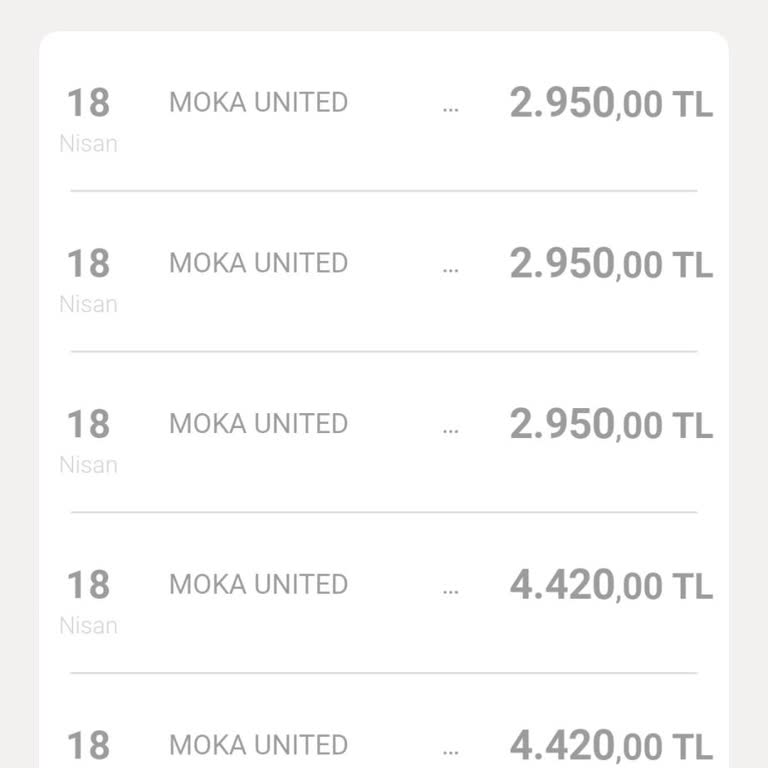Tap the third 2.950,00 TL amount

[x=611, y=425]
